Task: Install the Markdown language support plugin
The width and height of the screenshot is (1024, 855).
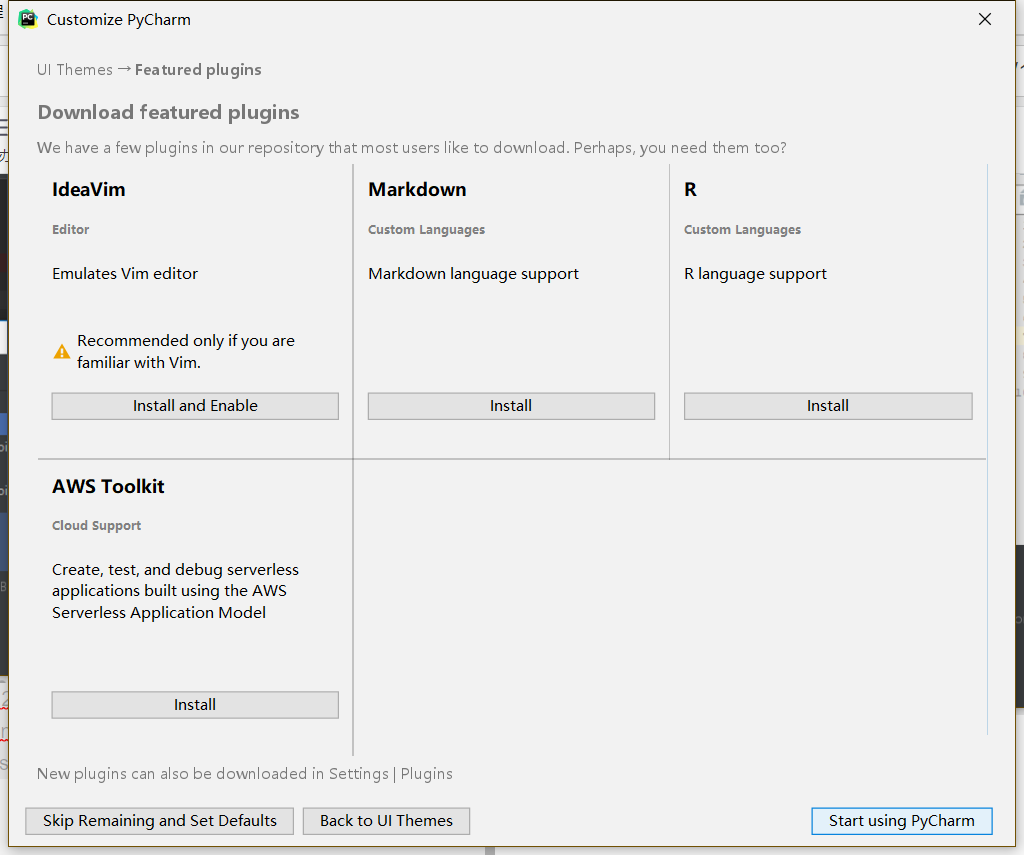Action: pos(511,405)
